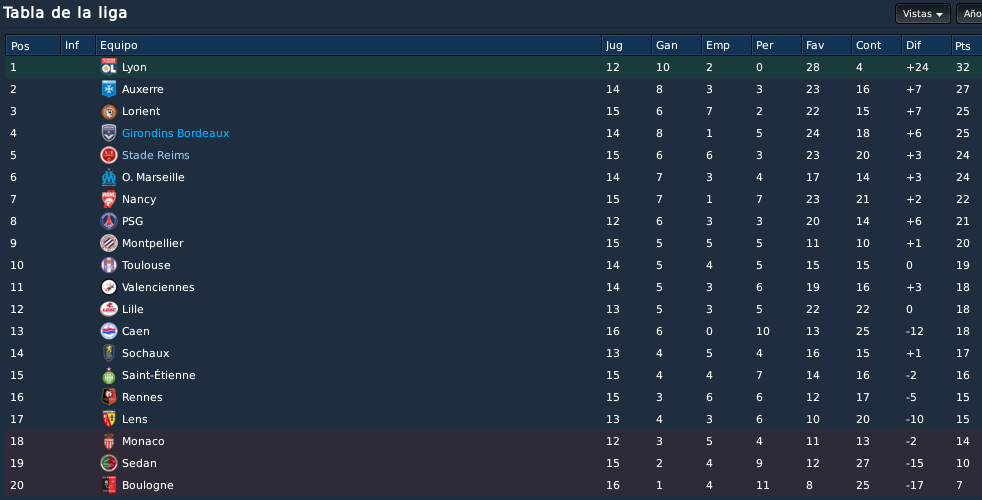Select the Boulogne table row
Image resolution: width=982 pixels, height=500 pixels.
point(494,485)
